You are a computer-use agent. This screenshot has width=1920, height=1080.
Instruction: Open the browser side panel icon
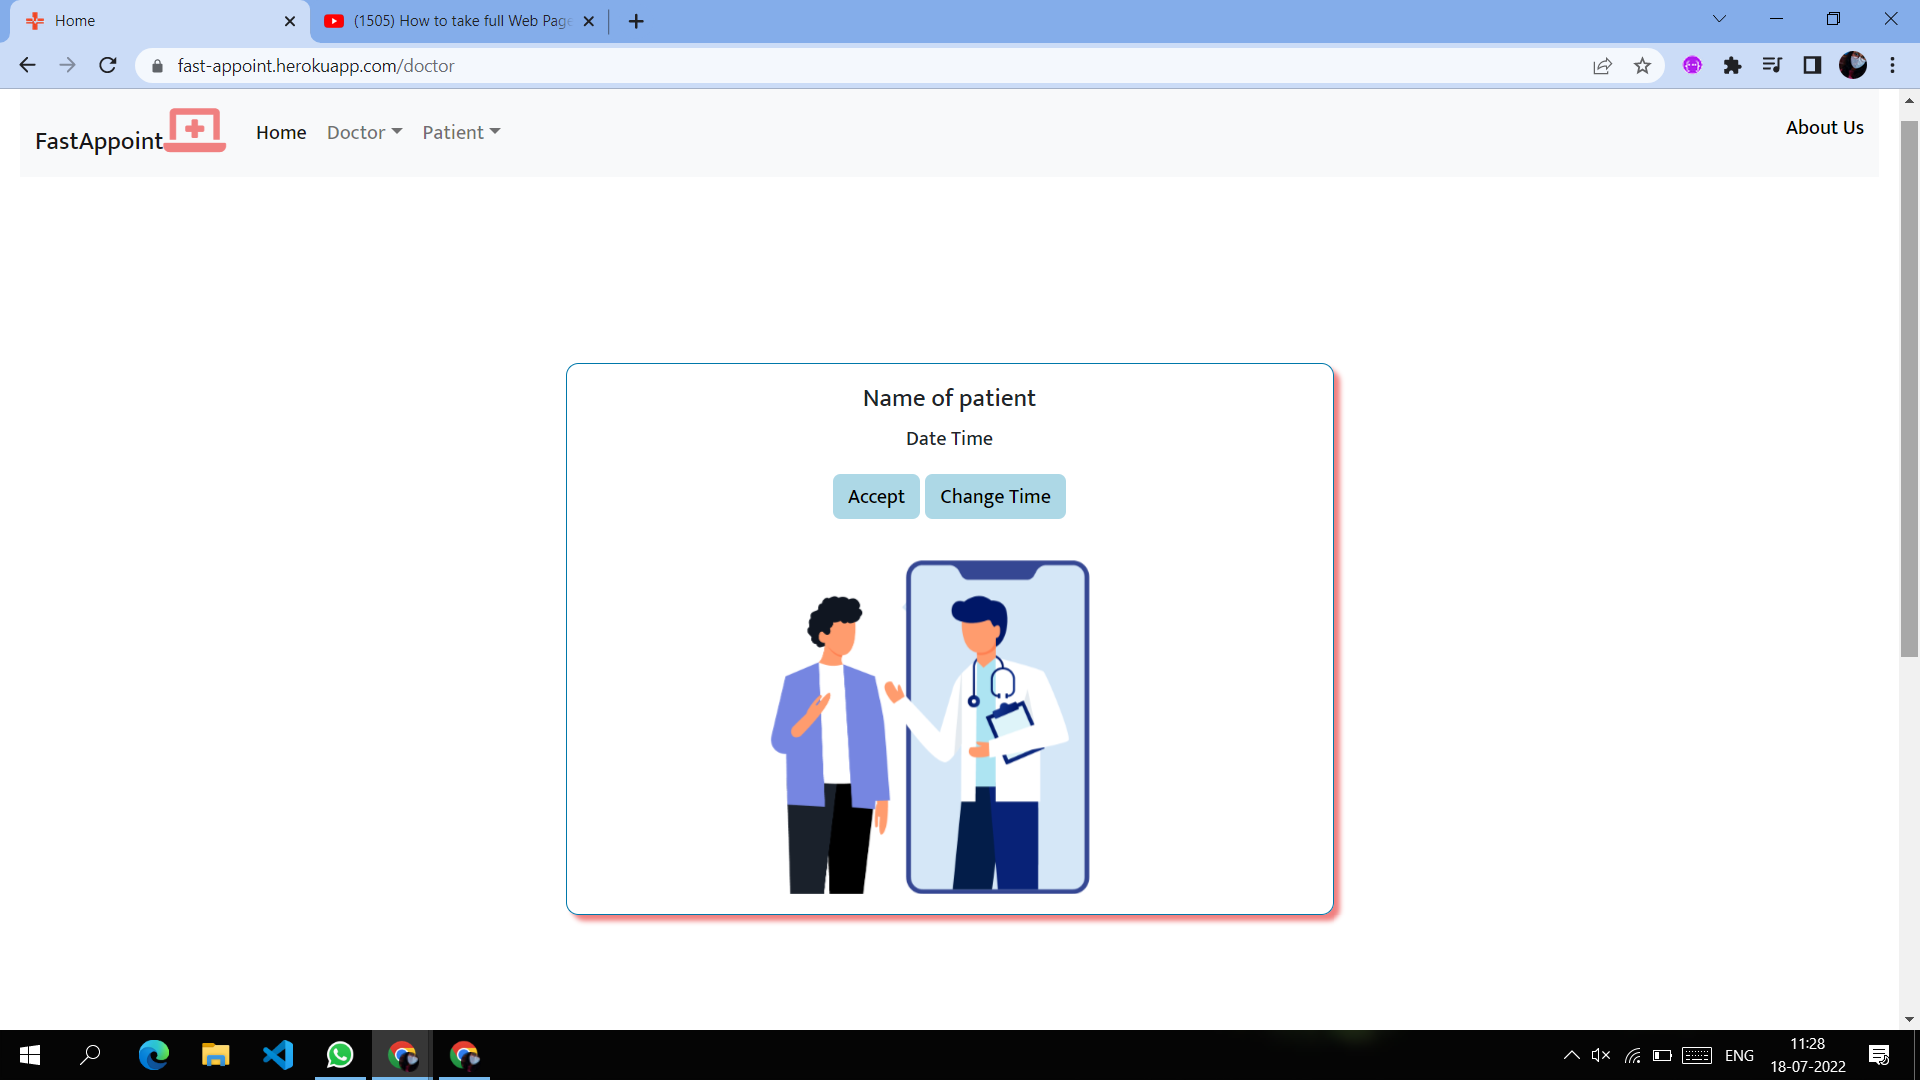tap(1813, 65)
